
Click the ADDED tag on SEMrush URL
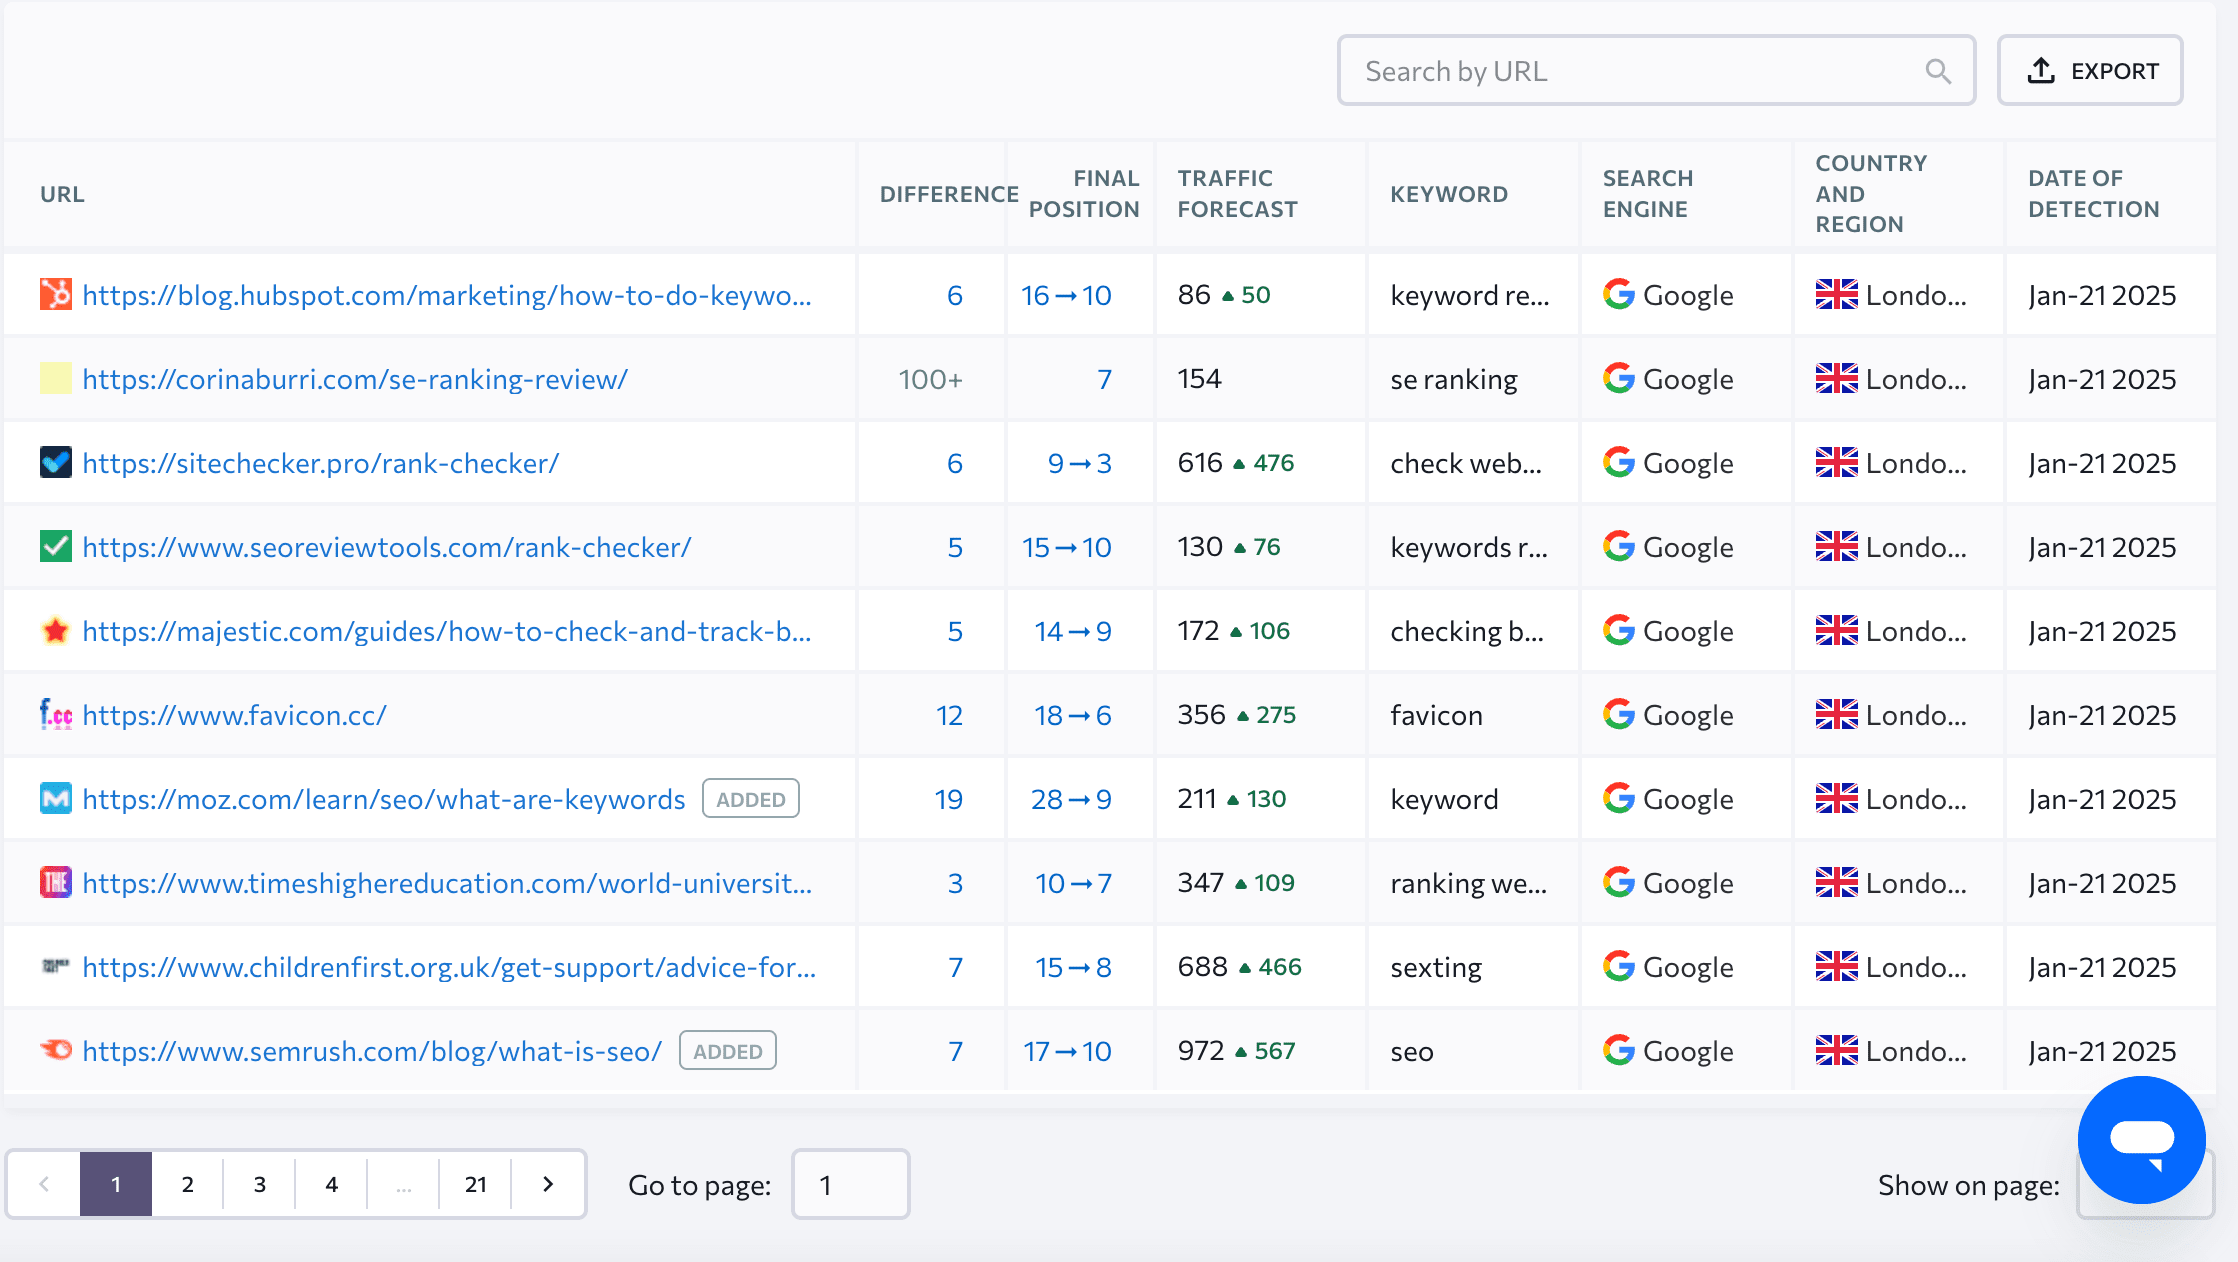point(726,1050)
